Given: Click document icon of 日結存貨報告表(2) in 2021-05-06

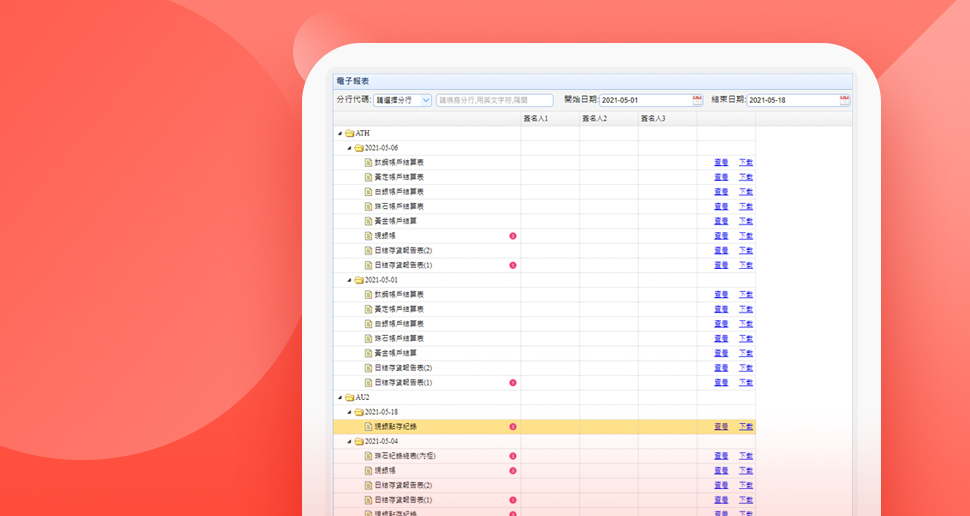Looking at the screenshot, I should pyautogui.click(x=369, y=251).
